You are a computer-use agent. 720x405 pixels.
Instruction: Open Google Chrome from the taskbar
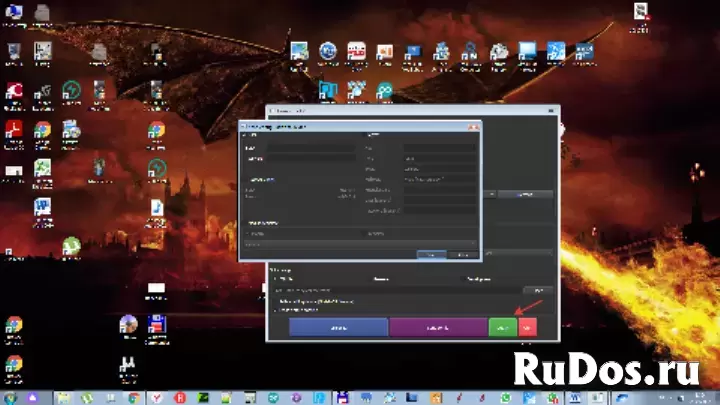pos(134,398)
